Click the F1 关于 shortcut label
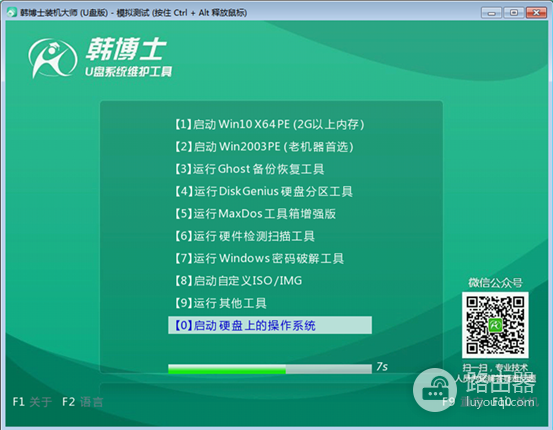 click(x=32, y=402)
